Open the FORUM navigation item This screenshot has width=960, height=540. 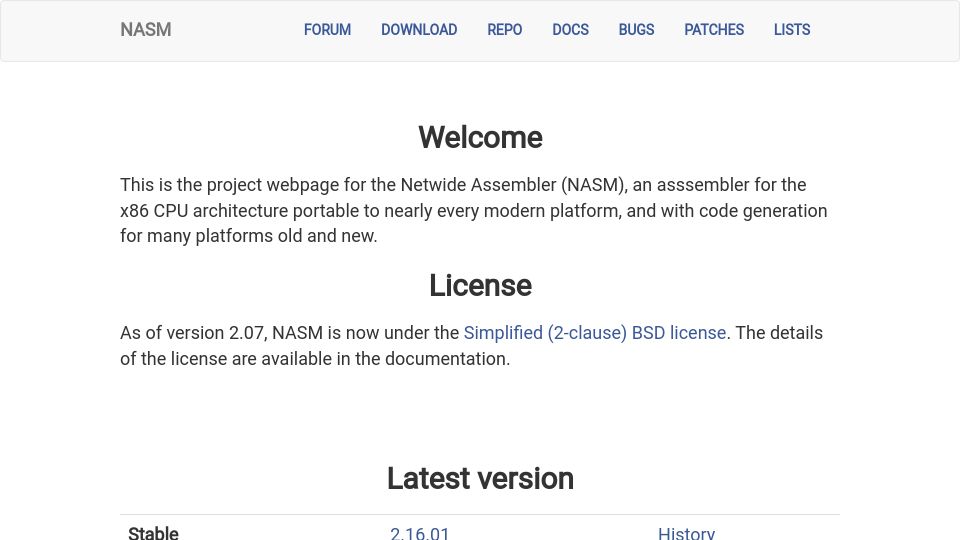[328, 29]
